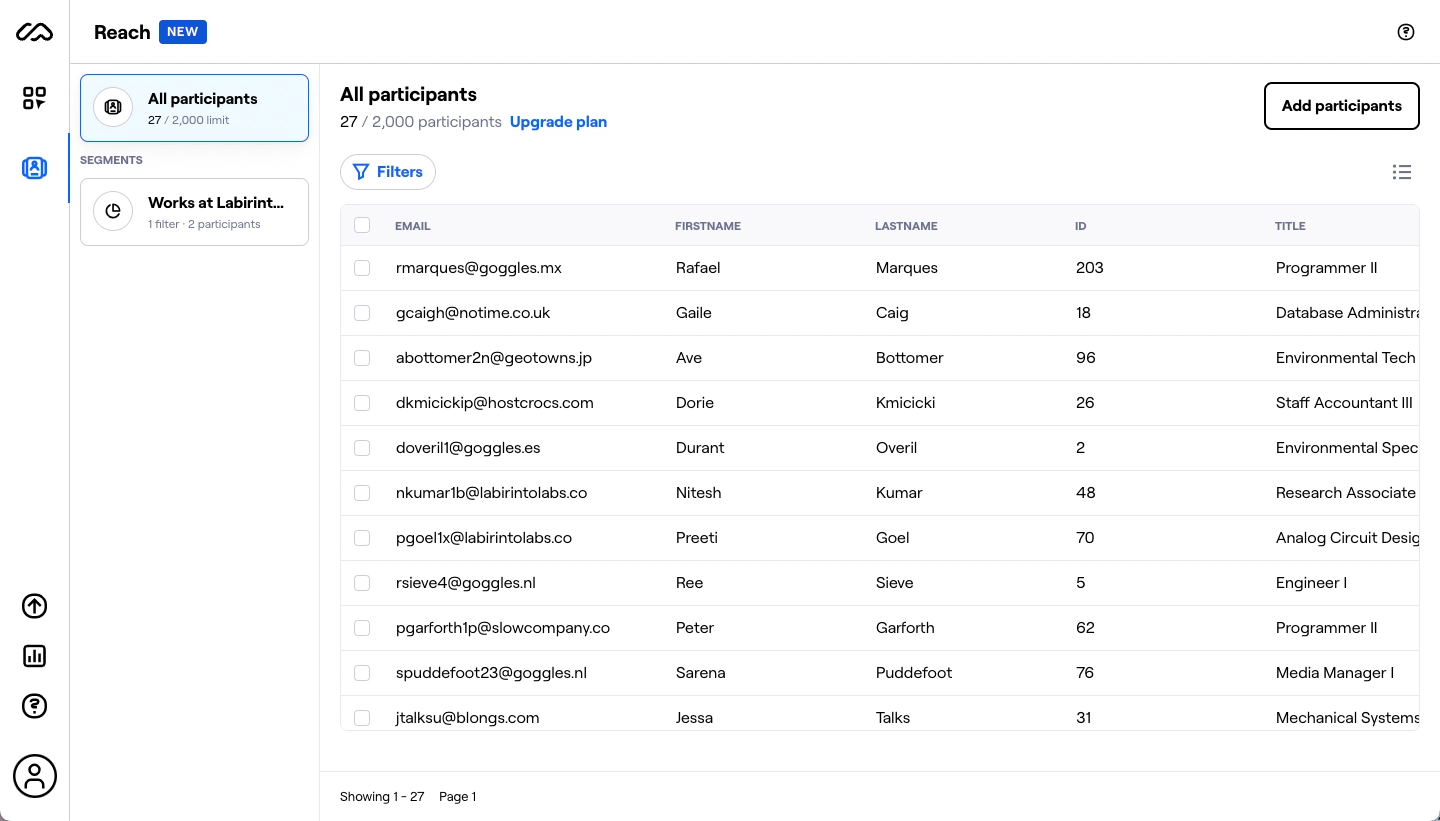Click the Add participants button
The height and width of the screenshot is (821, 1440).
(1341, 106)
